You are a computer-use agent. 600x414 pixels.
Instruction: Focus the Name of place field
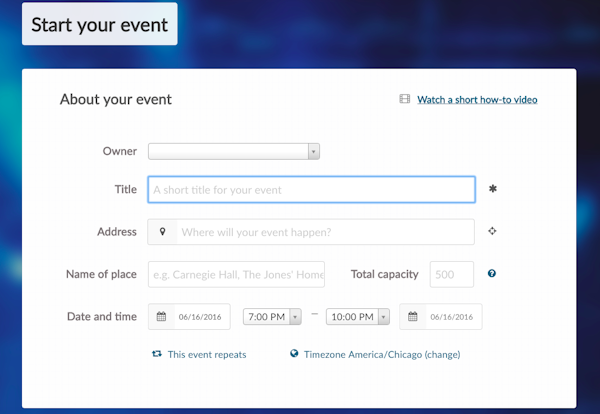[x=236, y=274]
